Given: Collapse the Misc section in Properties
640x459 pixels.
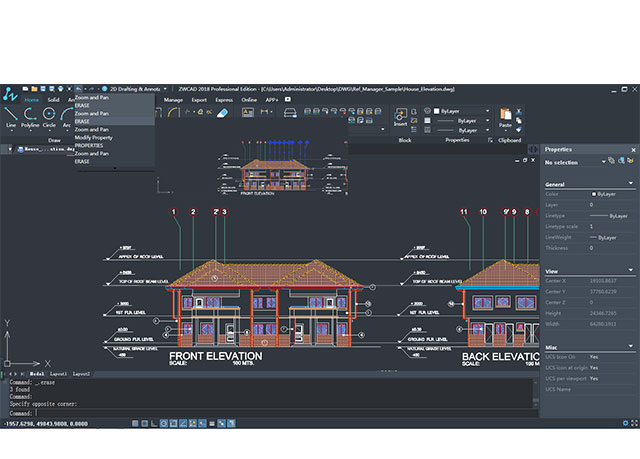Looking at the screenshot, I should point(631,346).
